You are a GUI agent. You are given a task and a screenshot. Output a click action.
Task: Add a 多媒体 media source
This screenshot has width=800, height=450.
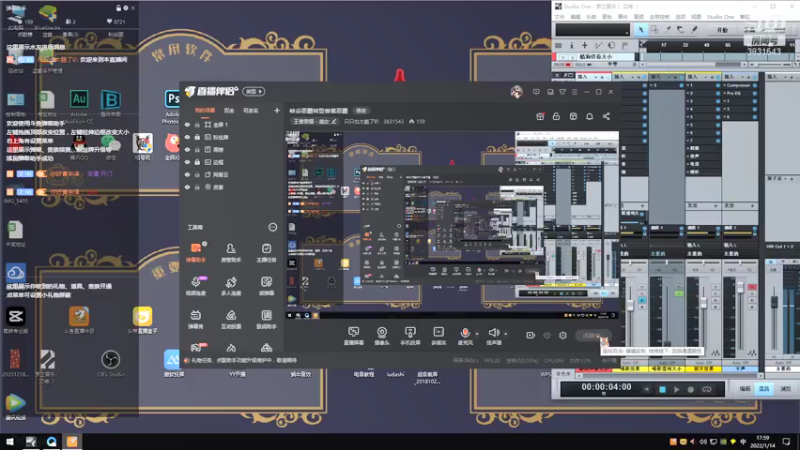click(438, 336)
